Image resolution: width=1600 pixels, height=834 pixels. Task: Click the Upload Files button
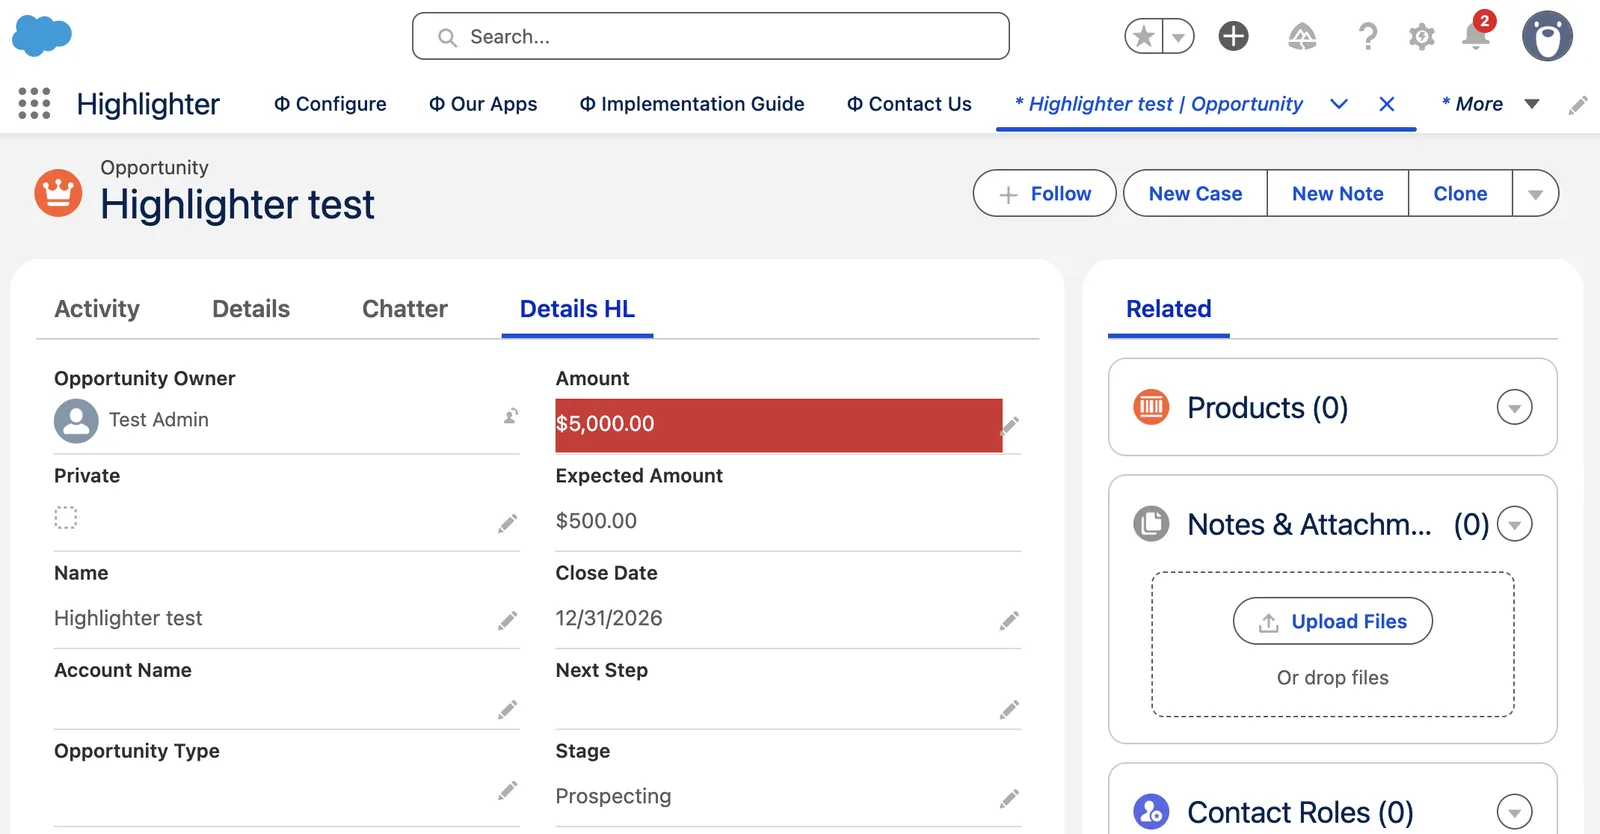pyautogui.click(x=1332, y=621)
